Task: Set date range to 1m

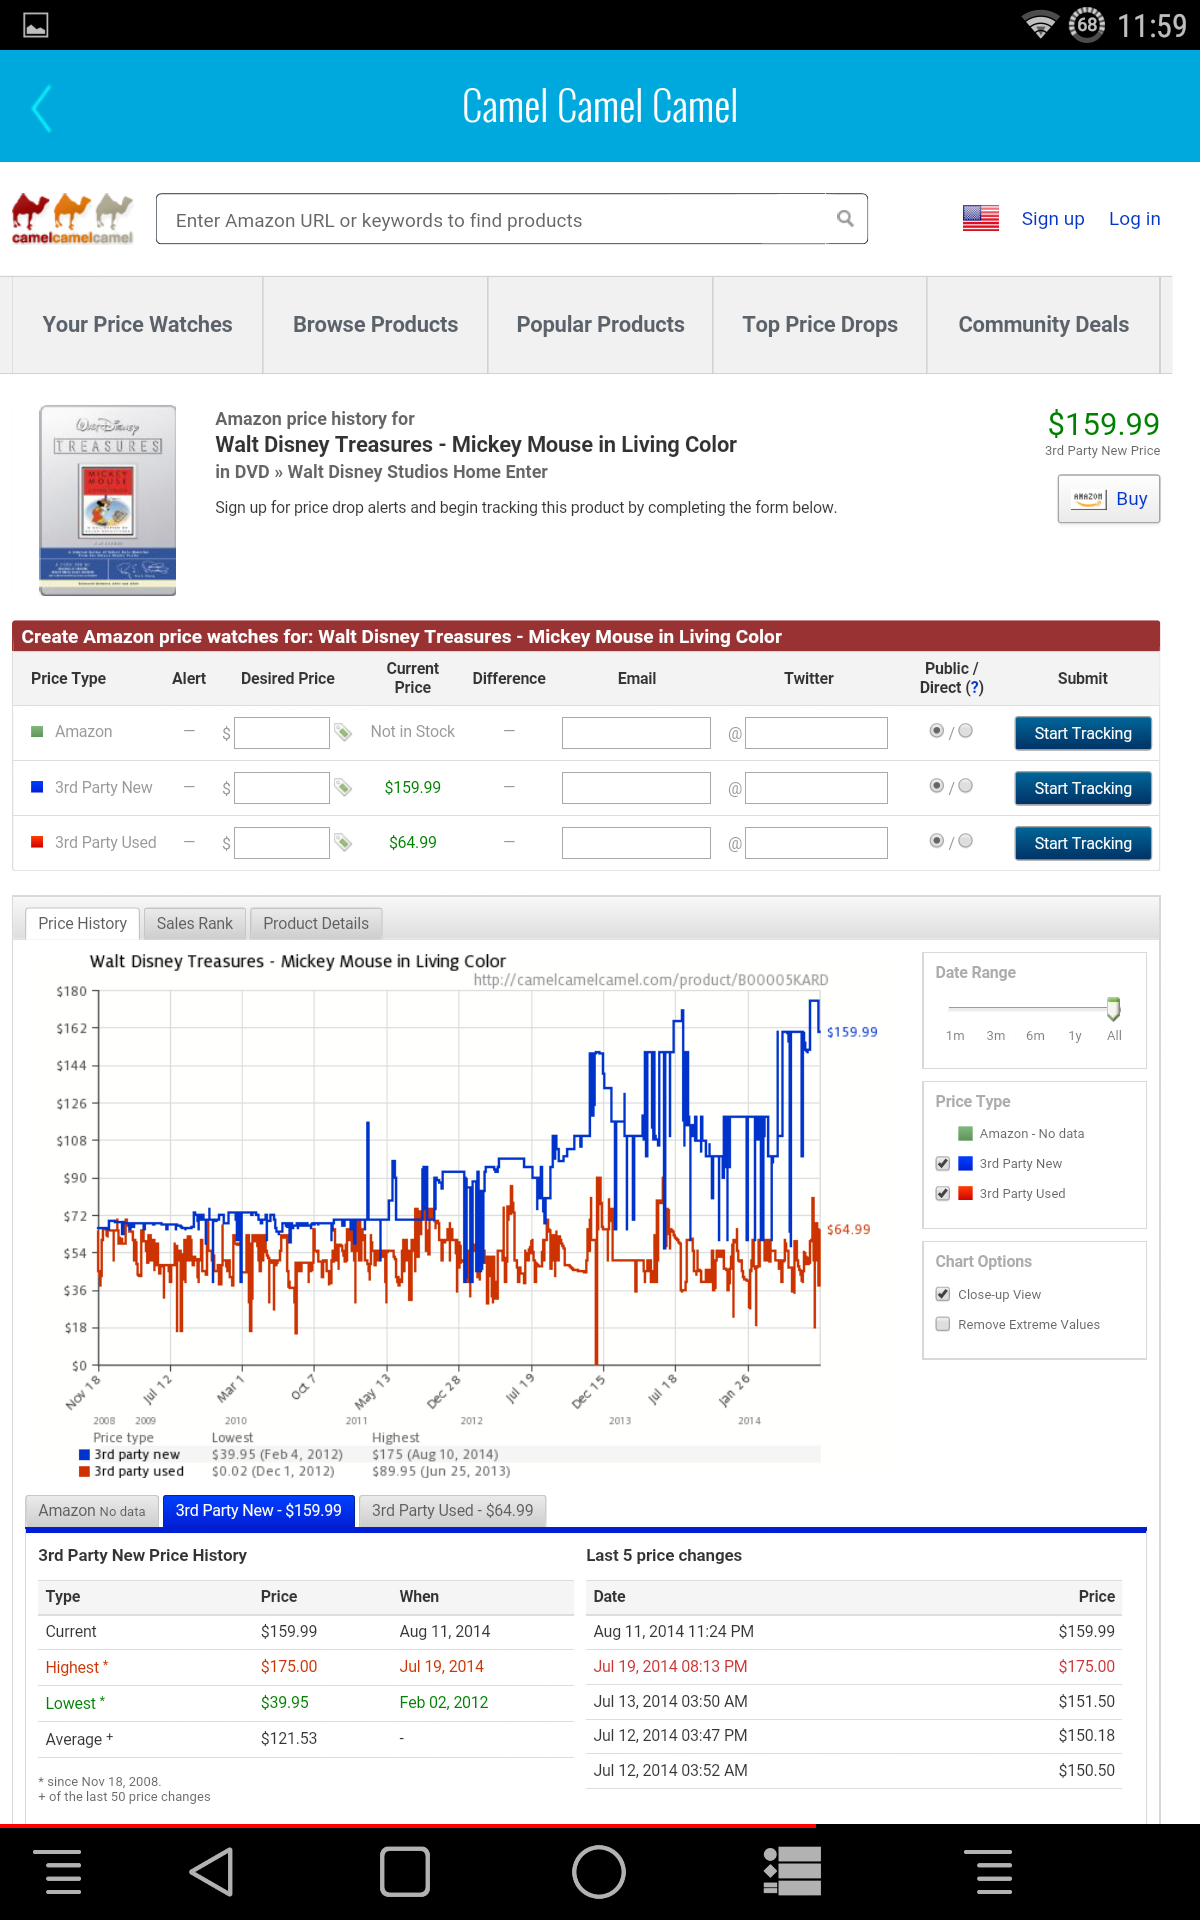Action: click(x=955, y=1036)
